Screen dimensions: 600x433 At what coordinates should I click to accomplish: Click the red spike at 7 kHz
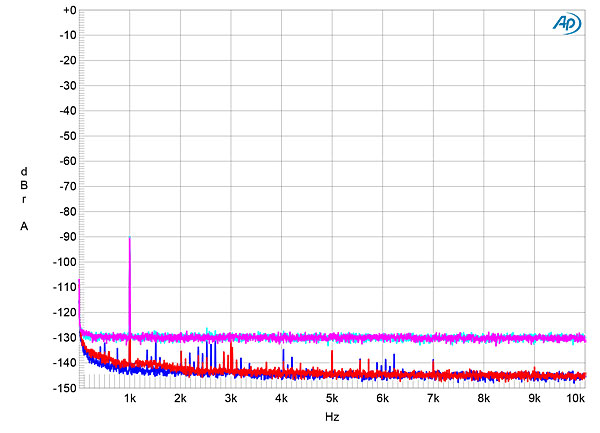(433, 363)
